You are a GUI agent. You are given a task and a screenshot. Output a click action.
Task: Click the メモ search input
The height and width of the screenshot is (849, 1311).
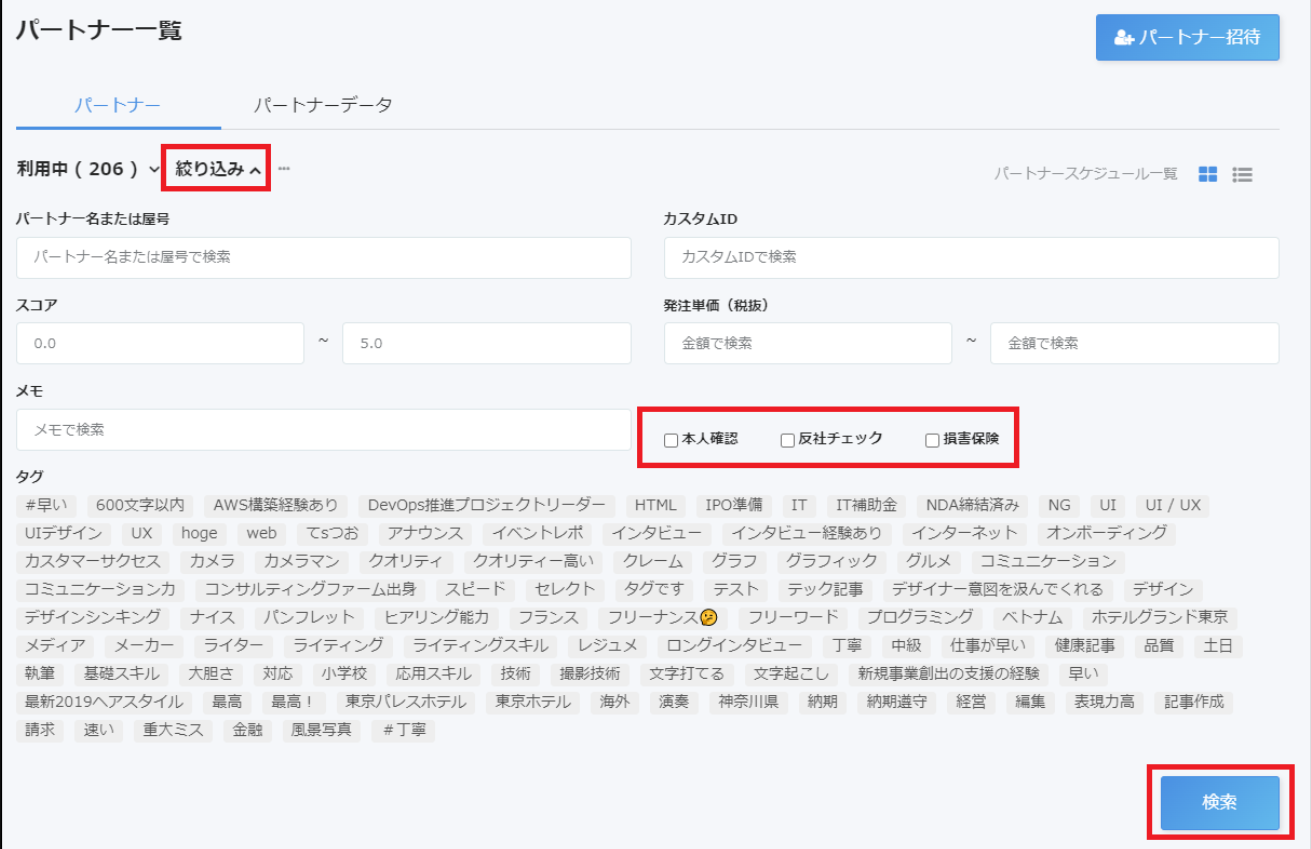pos(323,429)
